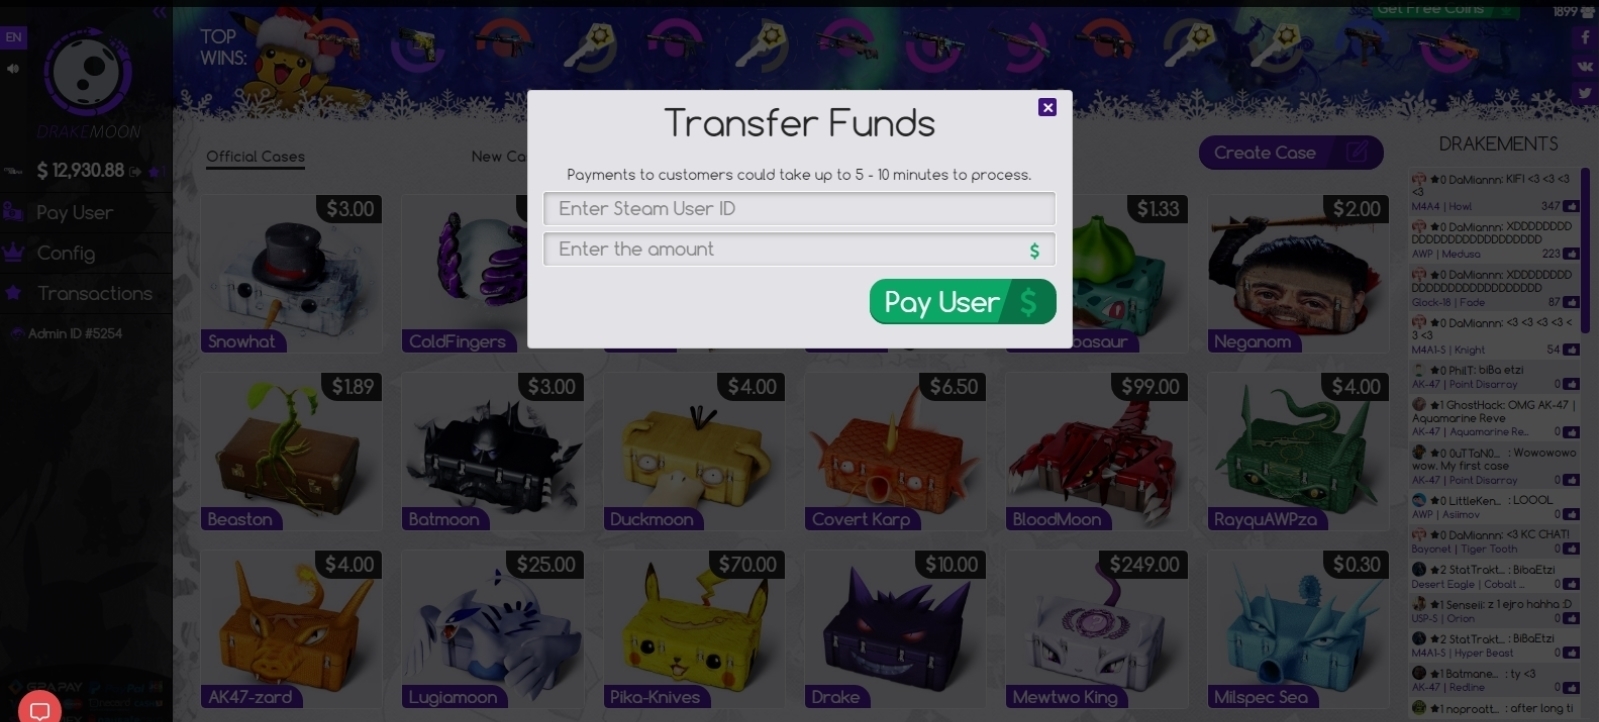Screen dimensions: 1599x722
Task: Close the Transfer Funds dialog
Action: pos(1047,107)
